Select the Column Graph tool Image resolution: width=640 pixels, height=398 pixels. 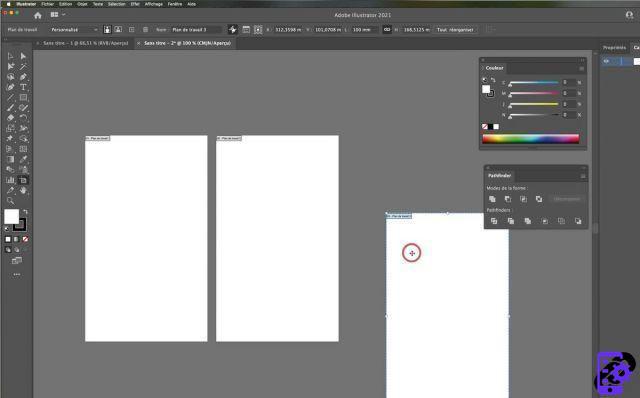click(x=11, y=180)
